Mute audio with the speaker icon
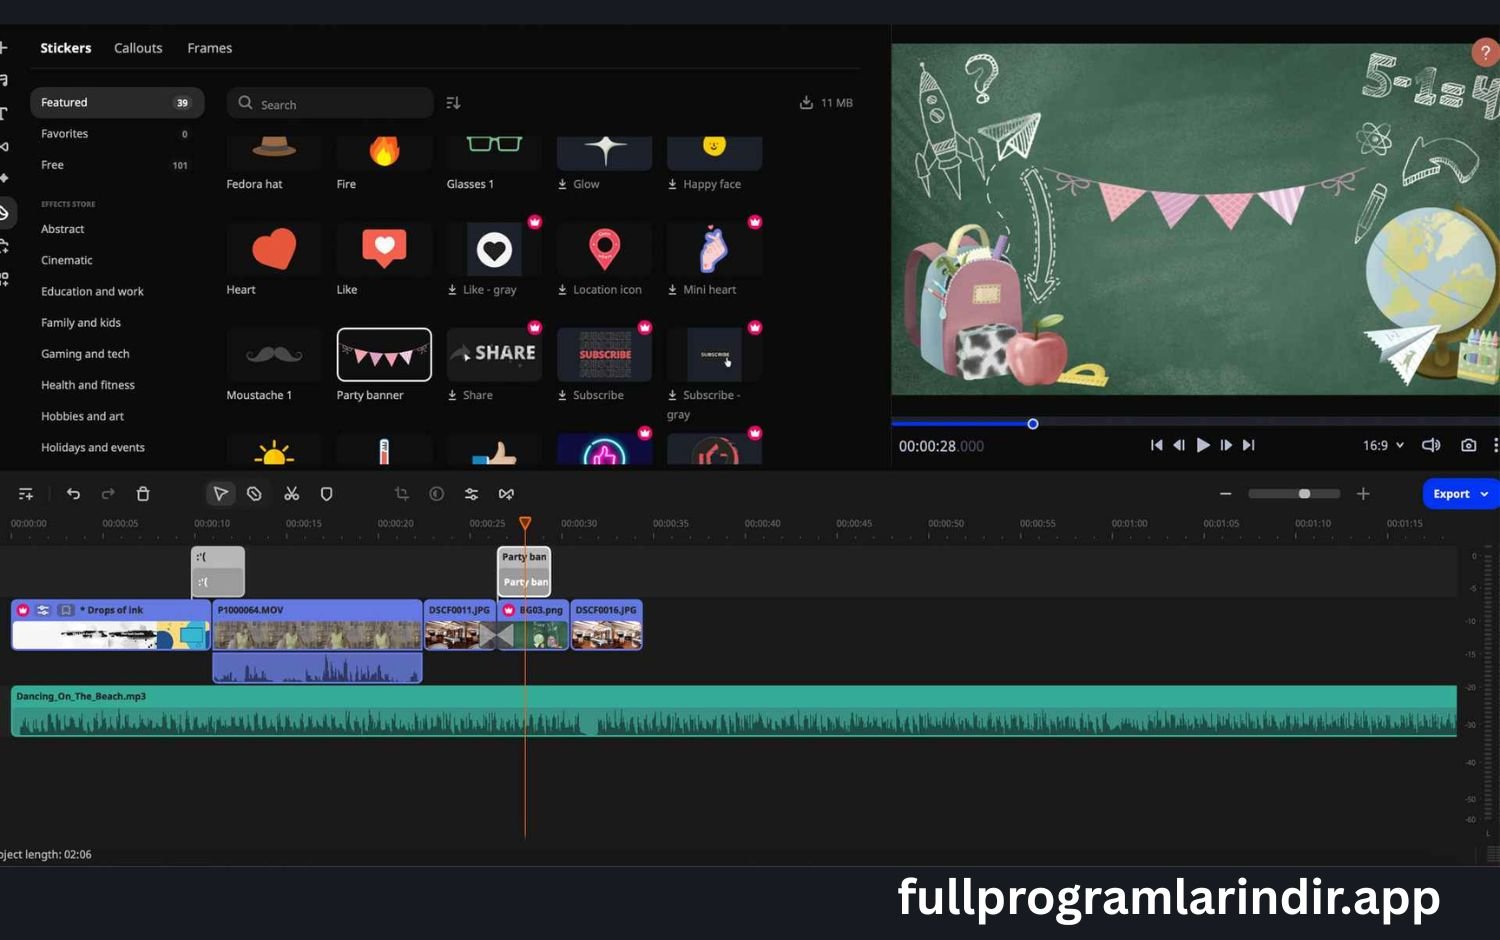Image resolution: width=1500 pixels, height=940 pixels. [1431, 445]
